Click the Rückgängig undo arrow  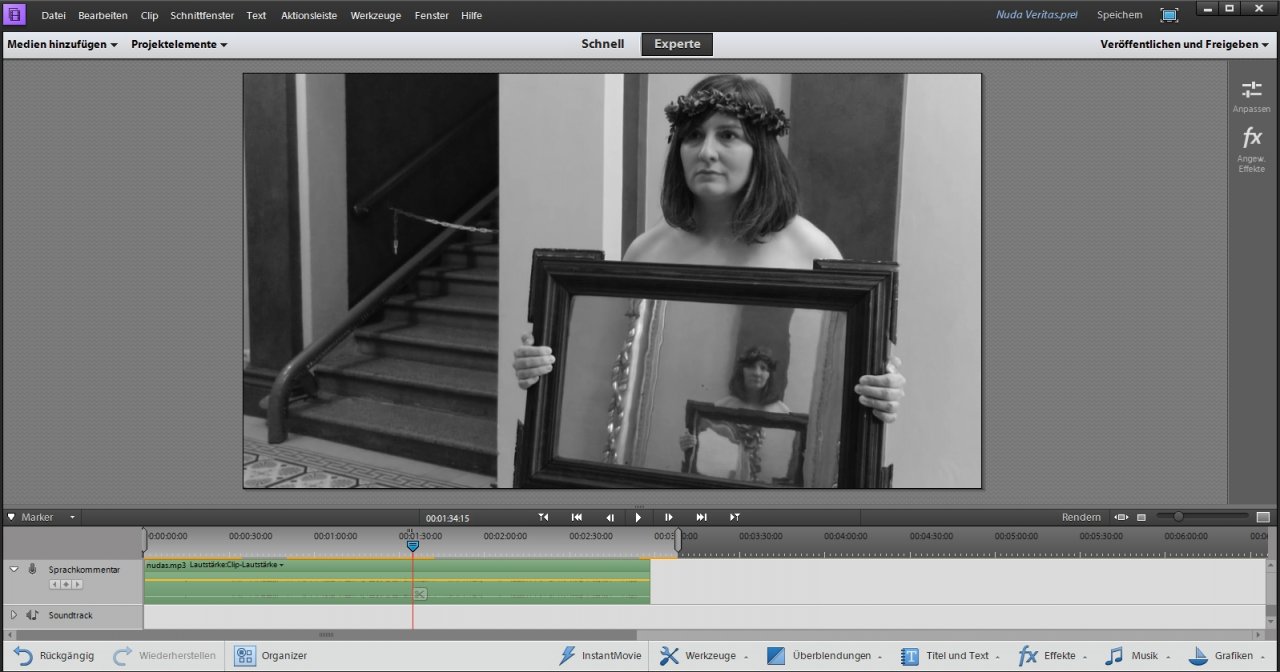[x=23, y=656]
